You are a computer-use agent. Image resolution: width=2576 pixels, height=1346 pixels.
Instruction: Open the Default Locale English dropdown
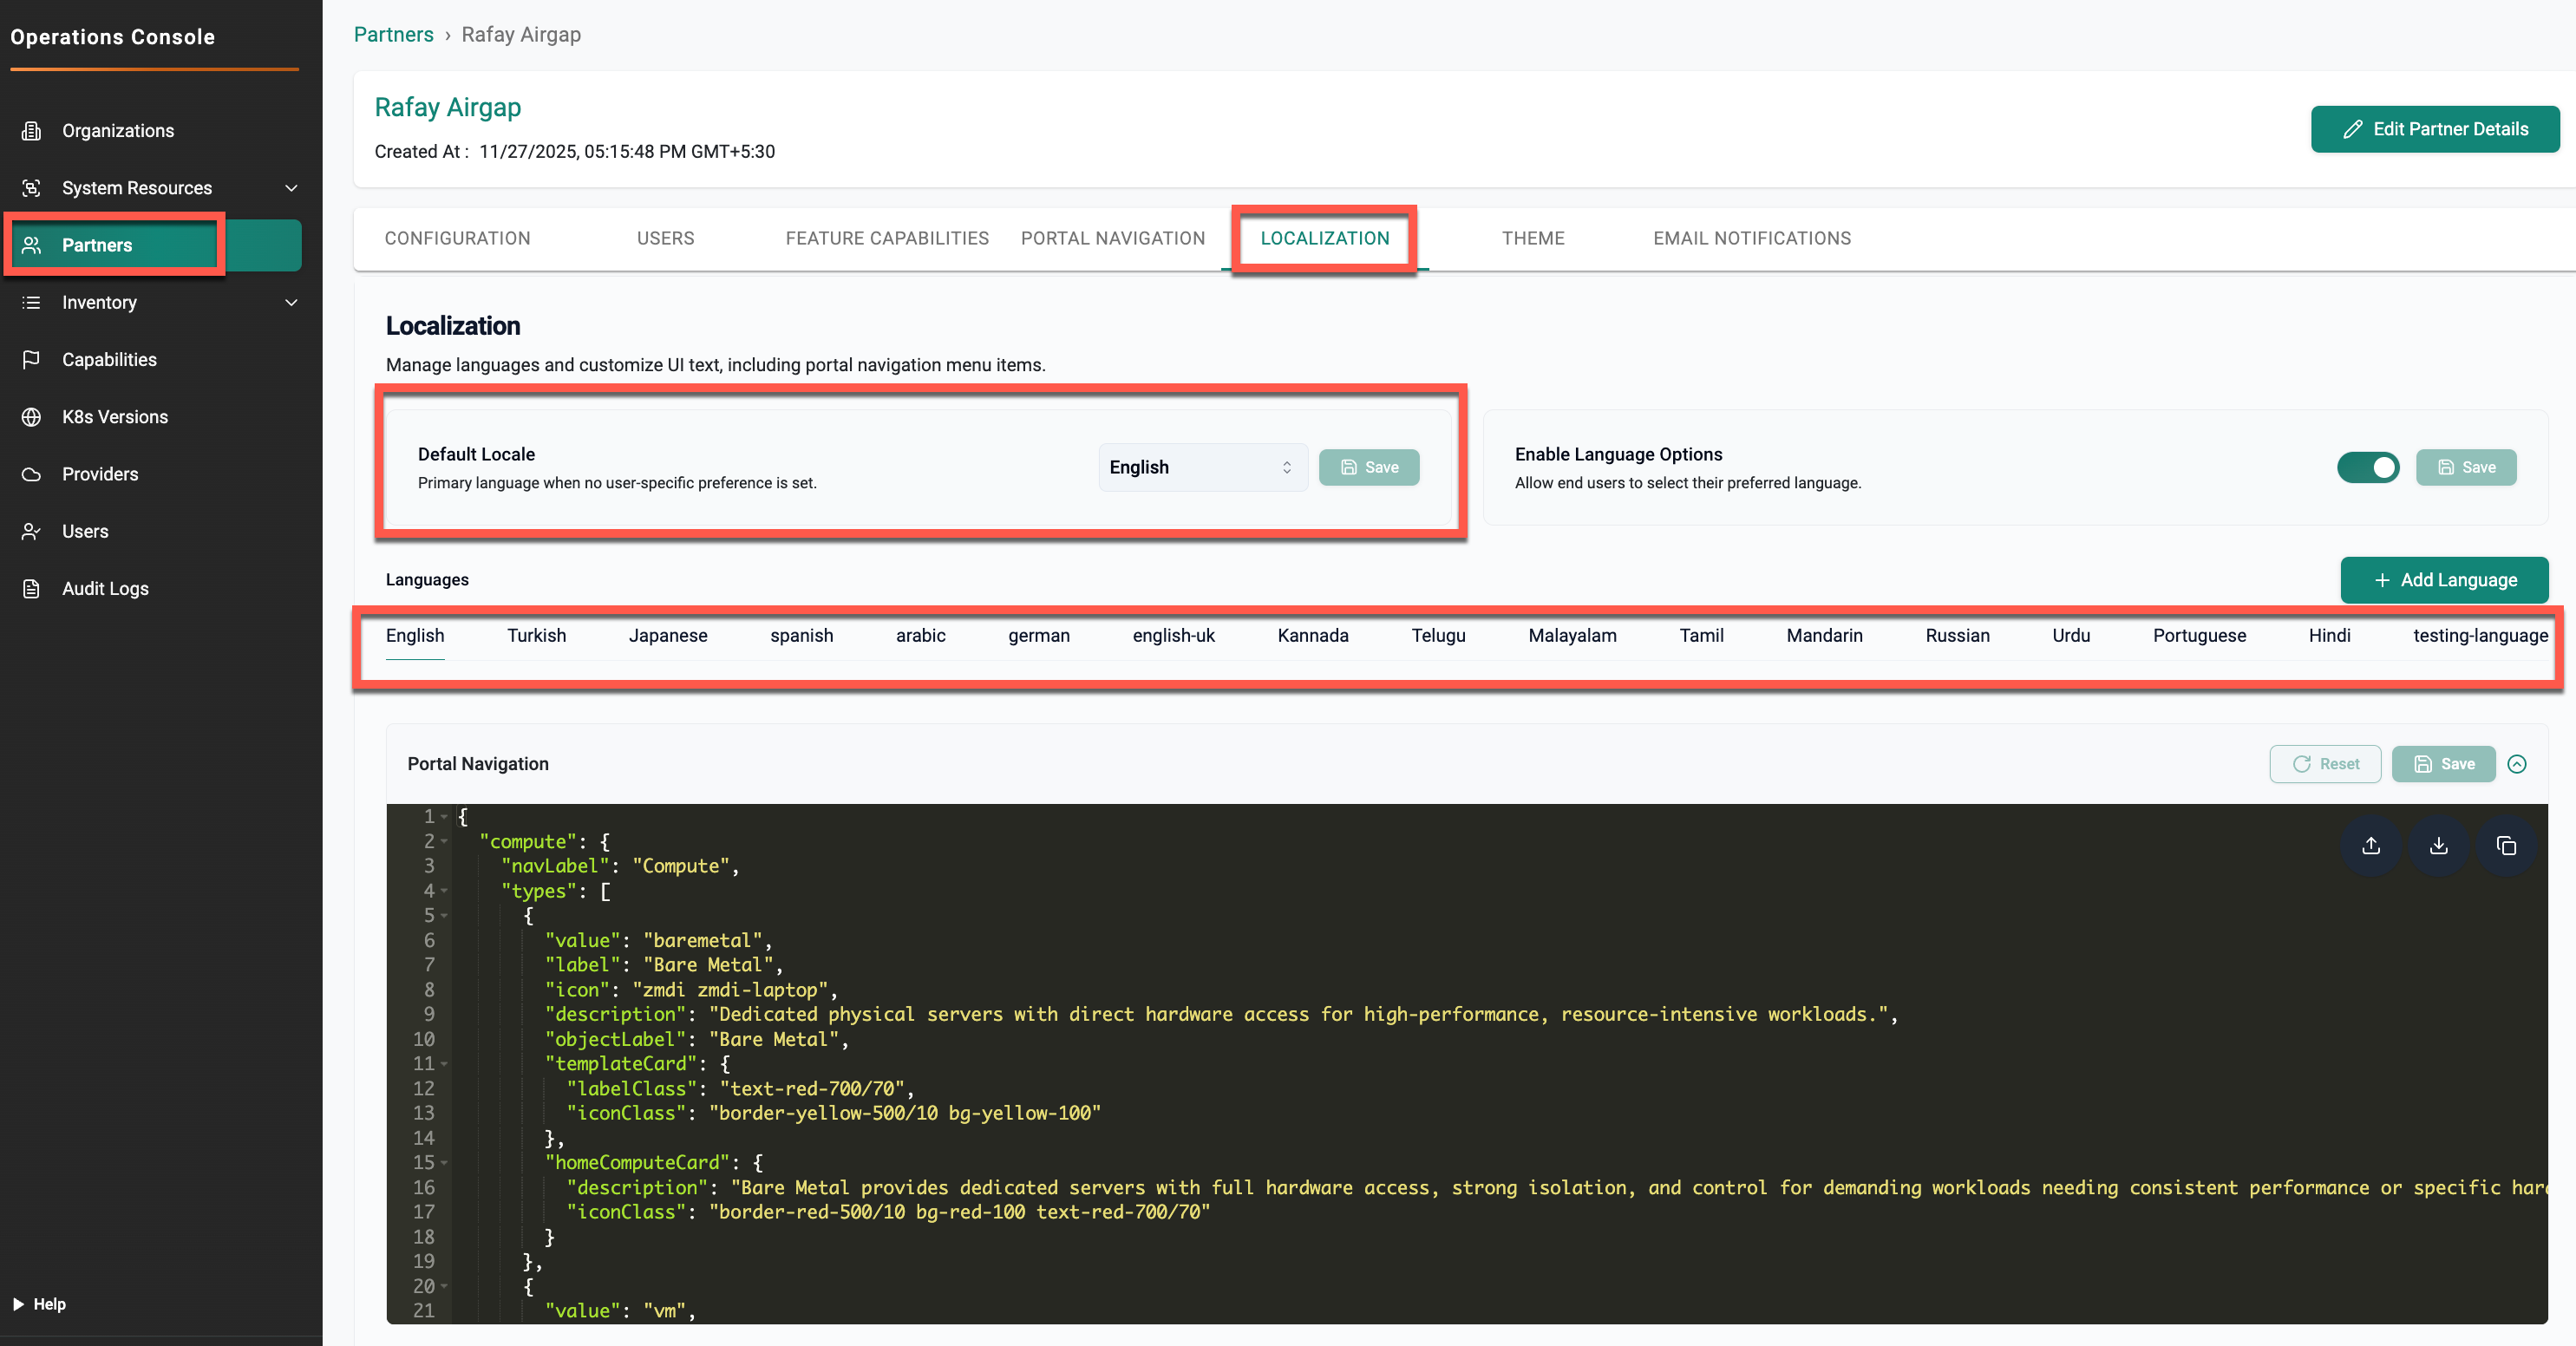pos(1202,467)
